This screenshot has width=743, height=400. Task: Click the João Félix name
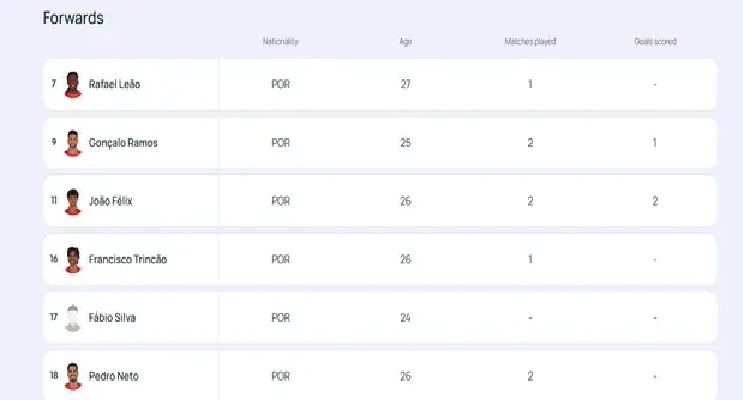110,201
